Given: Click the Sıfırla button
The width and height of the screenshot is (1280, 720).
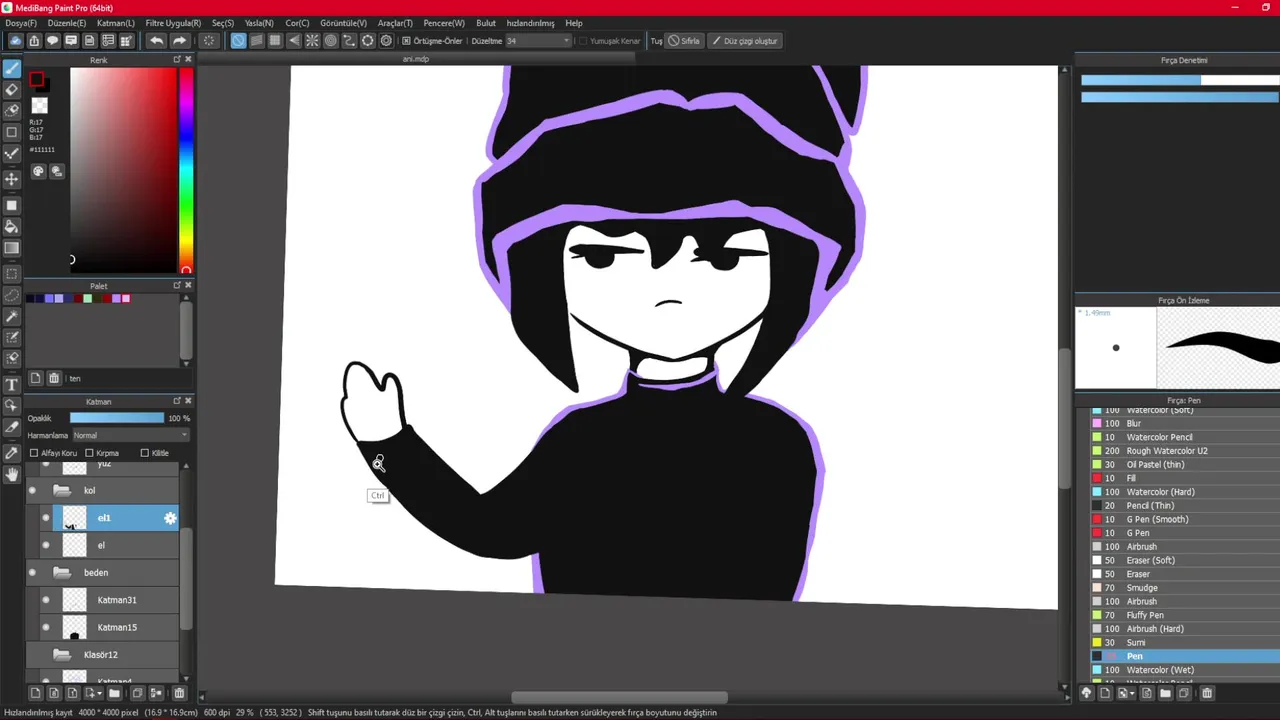Looking at the screenshot, I should (x=685, y=41).
